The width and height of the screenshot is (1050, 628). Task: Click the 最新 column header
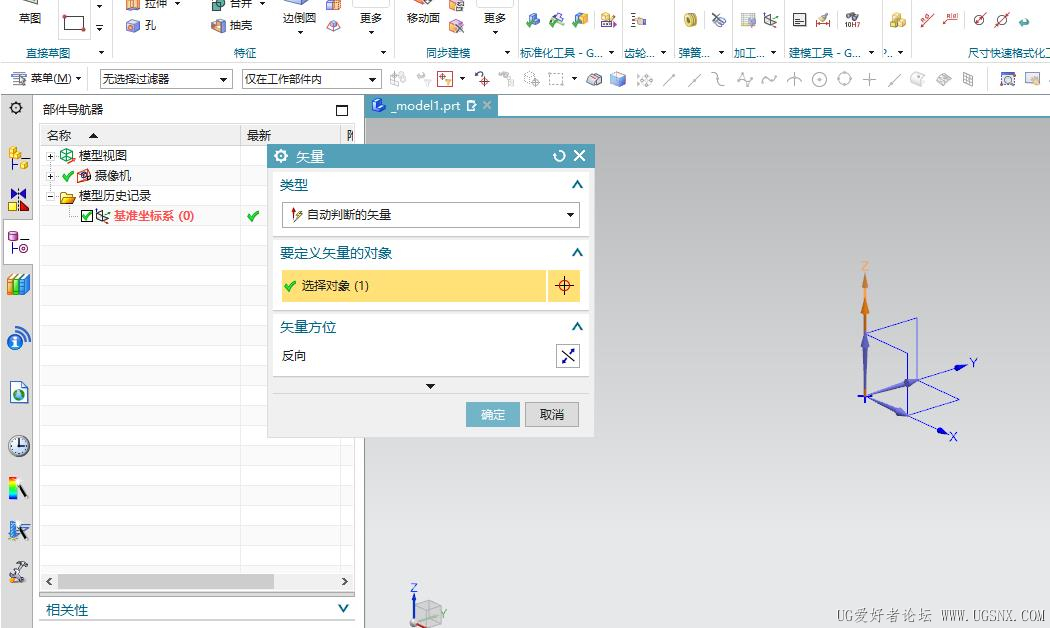click(x=291, y=135)
